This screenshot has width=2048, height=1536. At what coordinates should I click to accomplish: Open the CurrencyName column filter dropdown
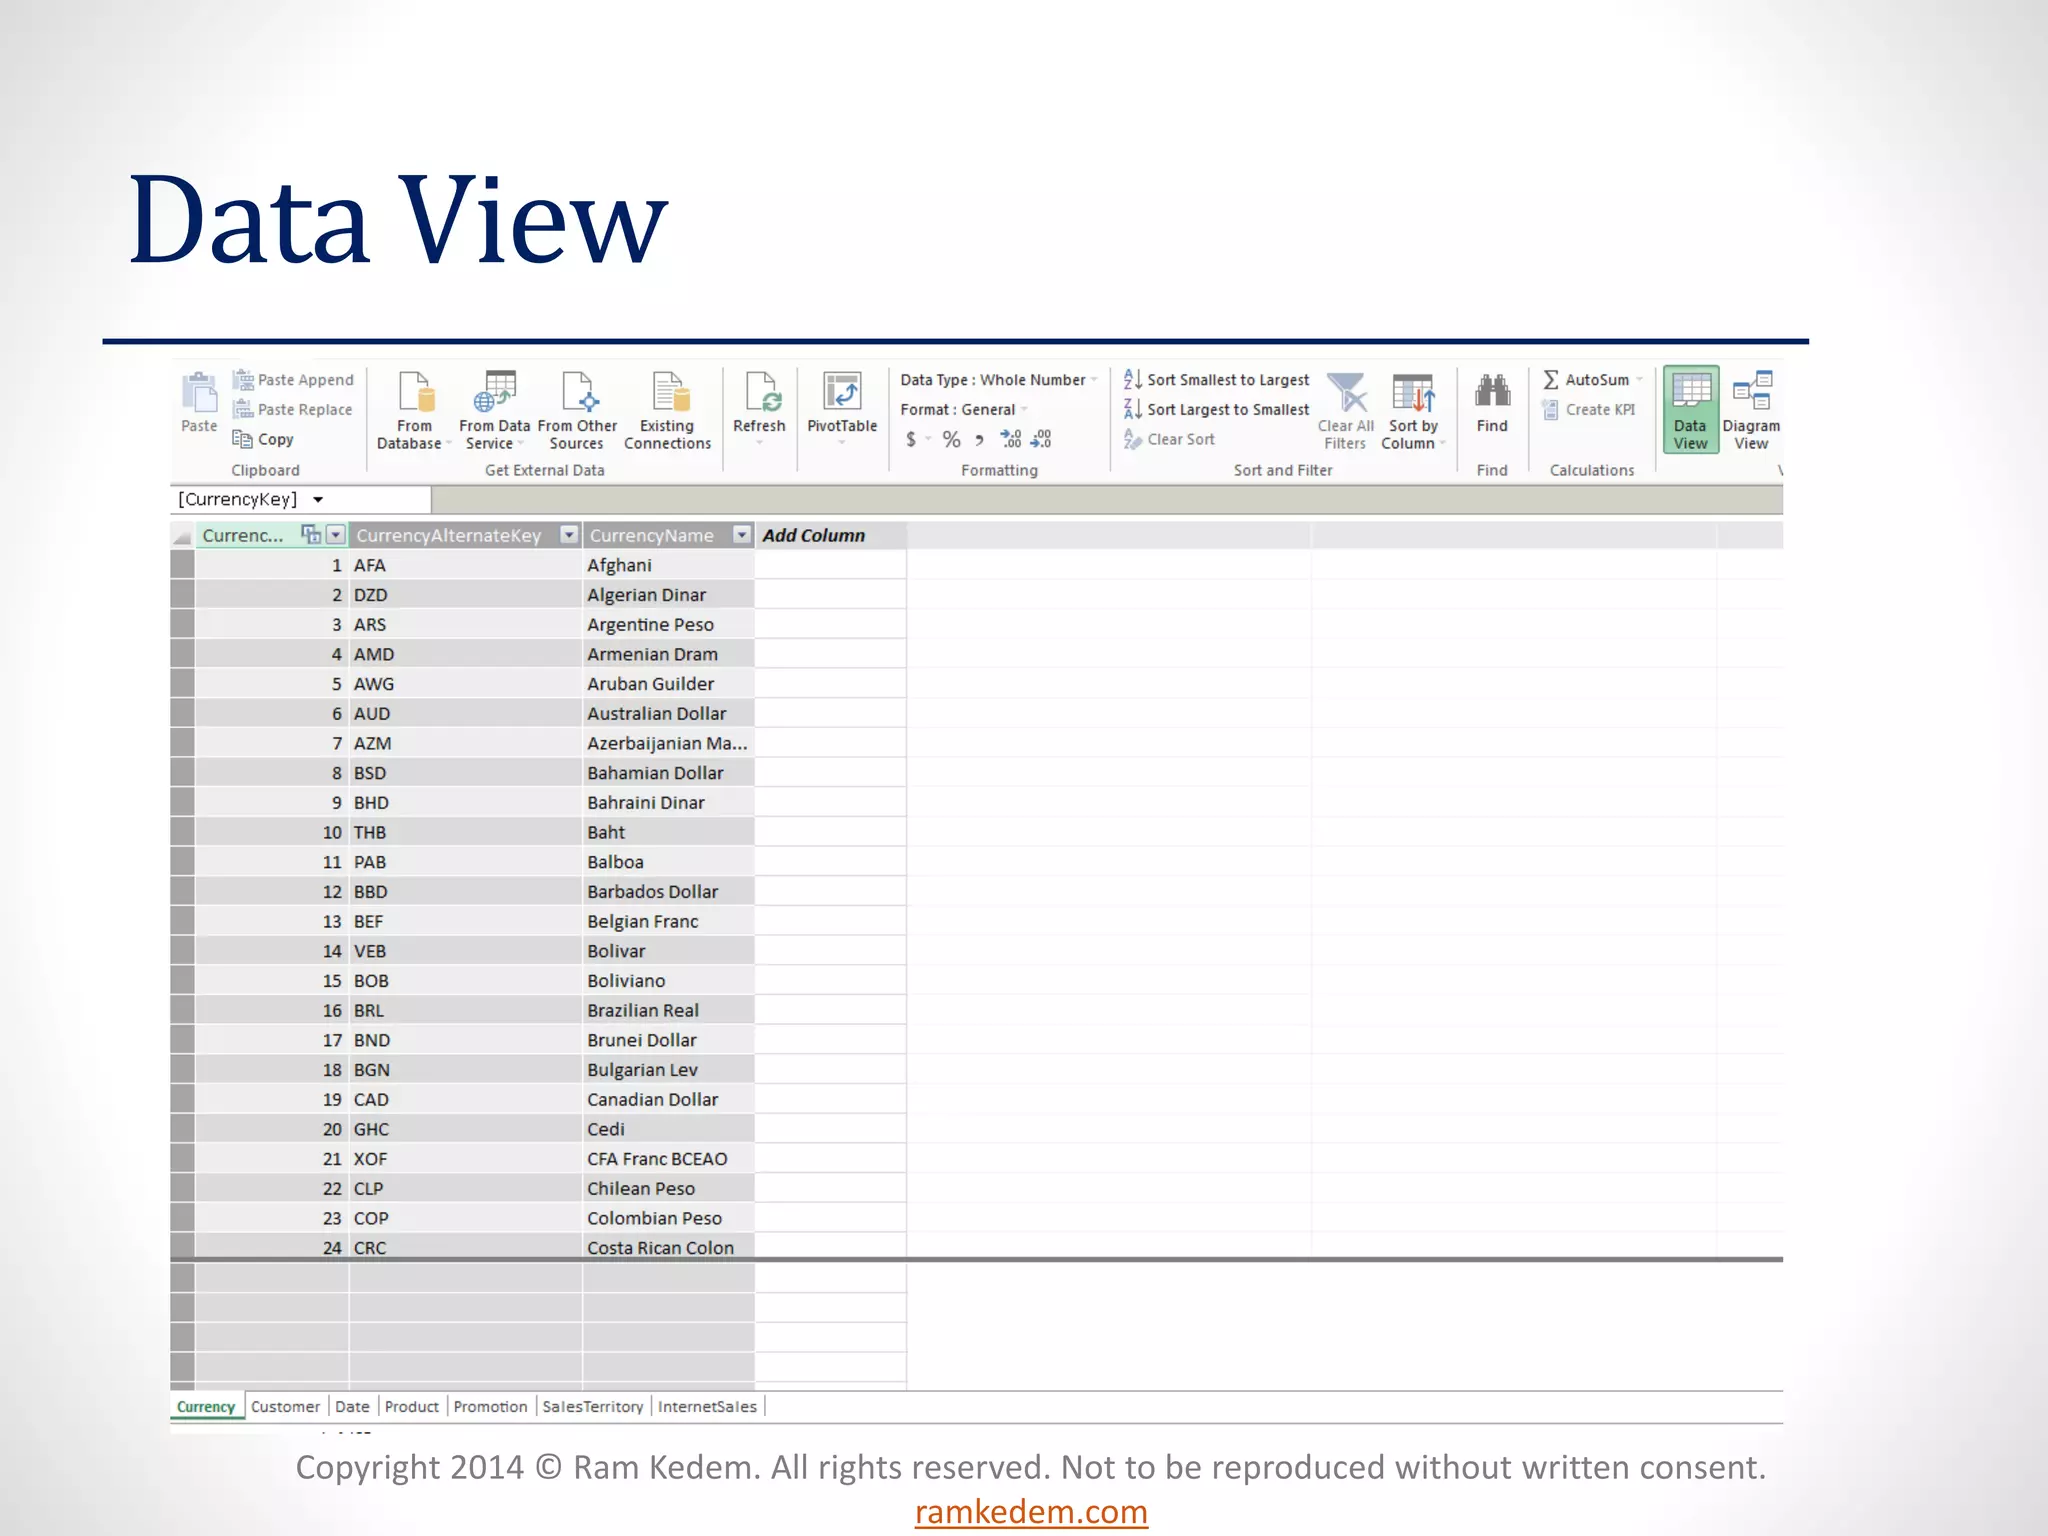coord(742,535)
